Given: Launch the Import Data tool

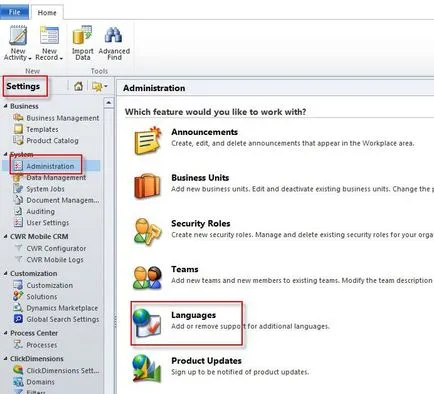Looking at the screenshot, I should (82, 35).
